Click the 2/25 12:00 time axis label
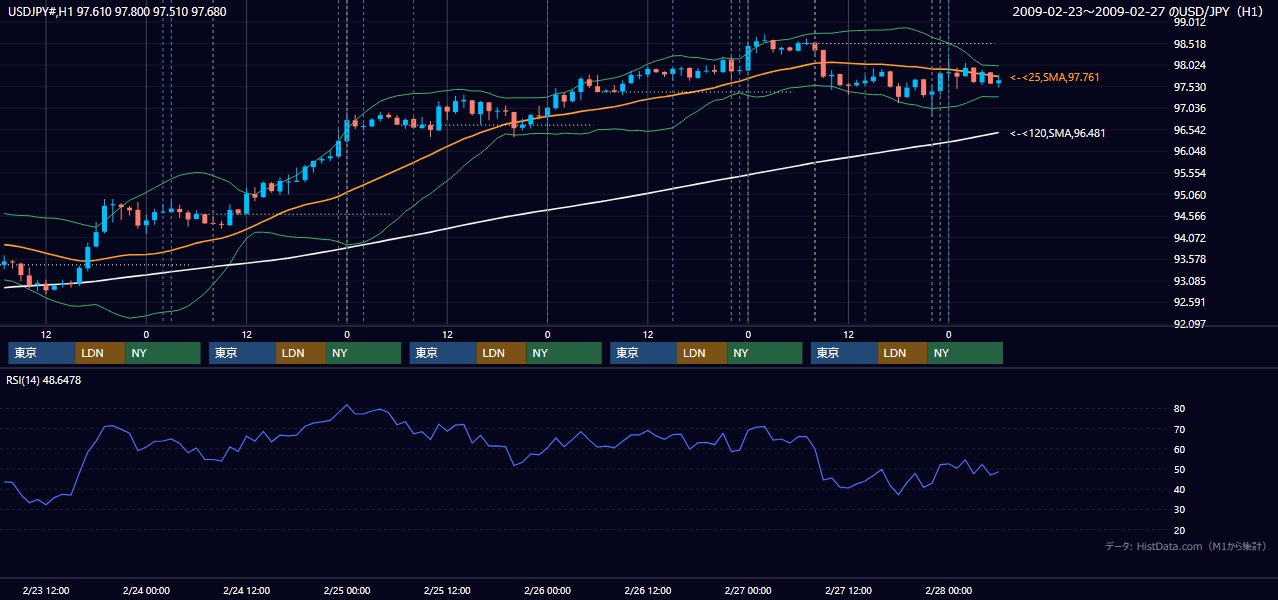 click(447, 590)
